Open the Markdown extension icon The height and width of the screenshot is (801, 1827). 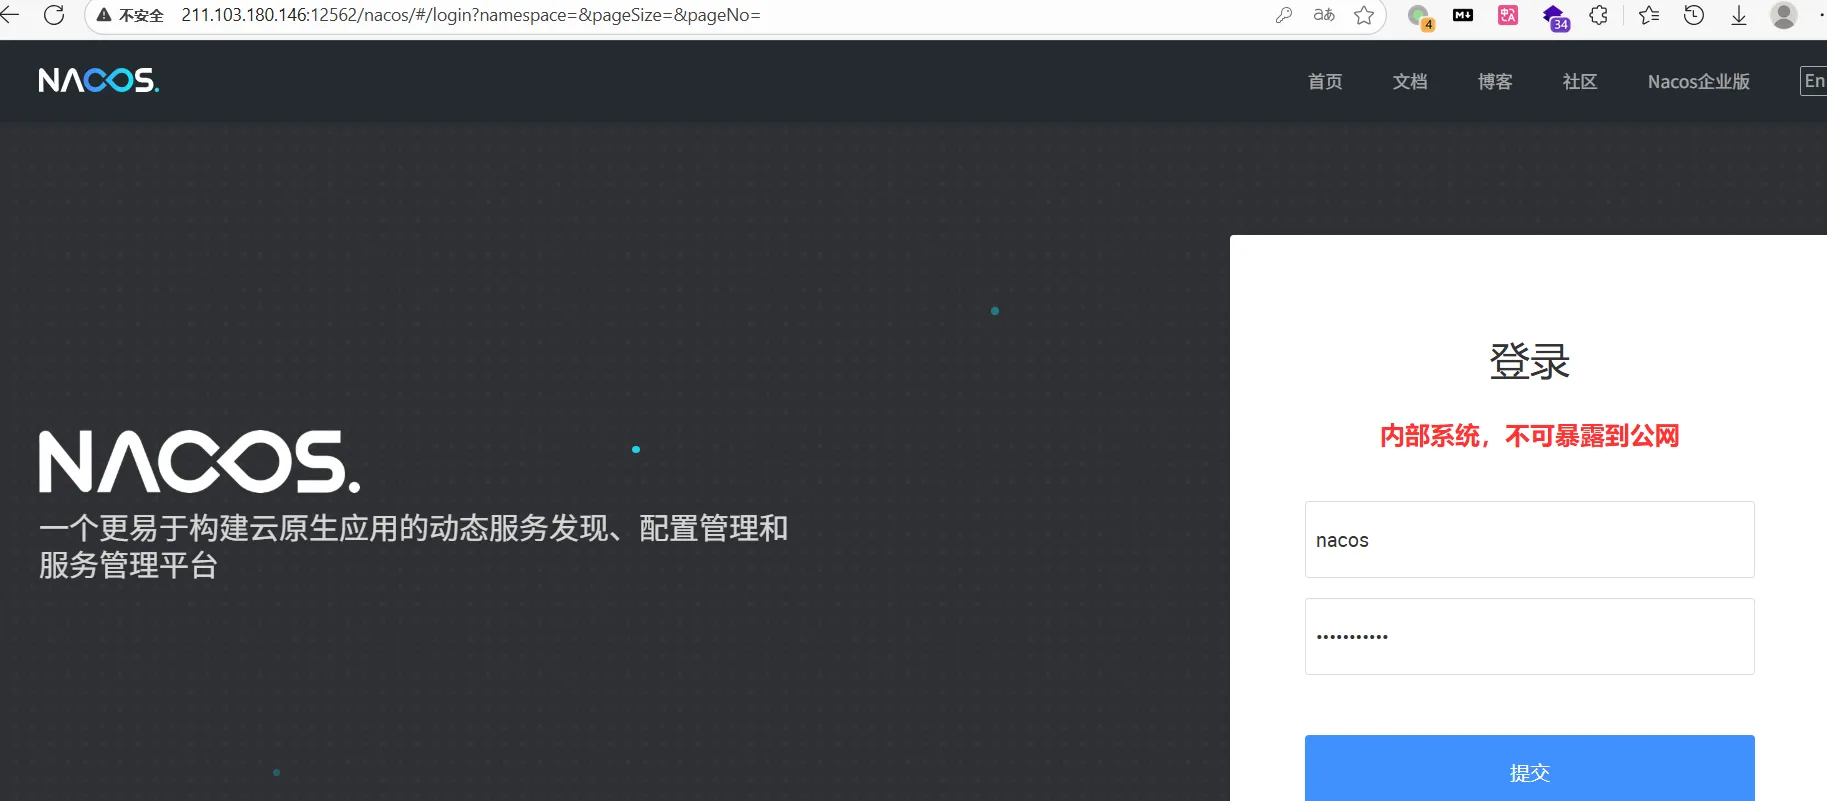(1463, 15)
